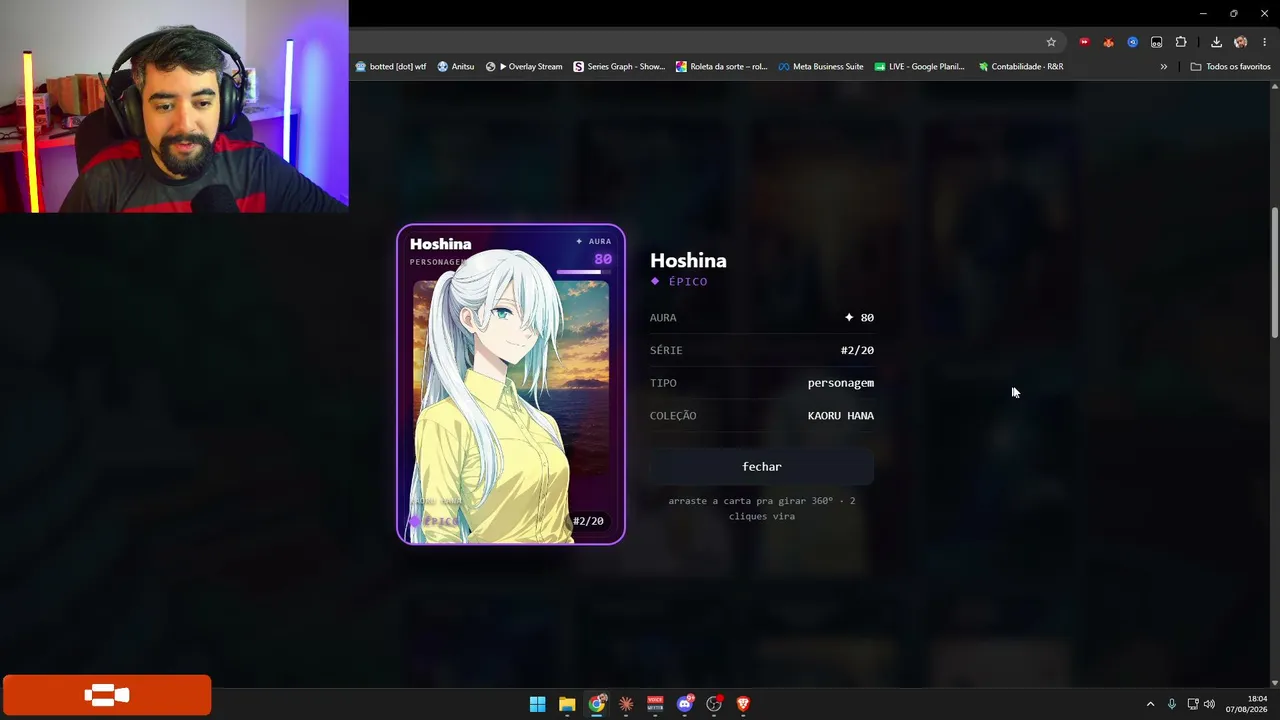The width and height of the screenshot is (1280, 720).
Task: Expand the hidden bookmarks chevron
Action: point(1163,67)
